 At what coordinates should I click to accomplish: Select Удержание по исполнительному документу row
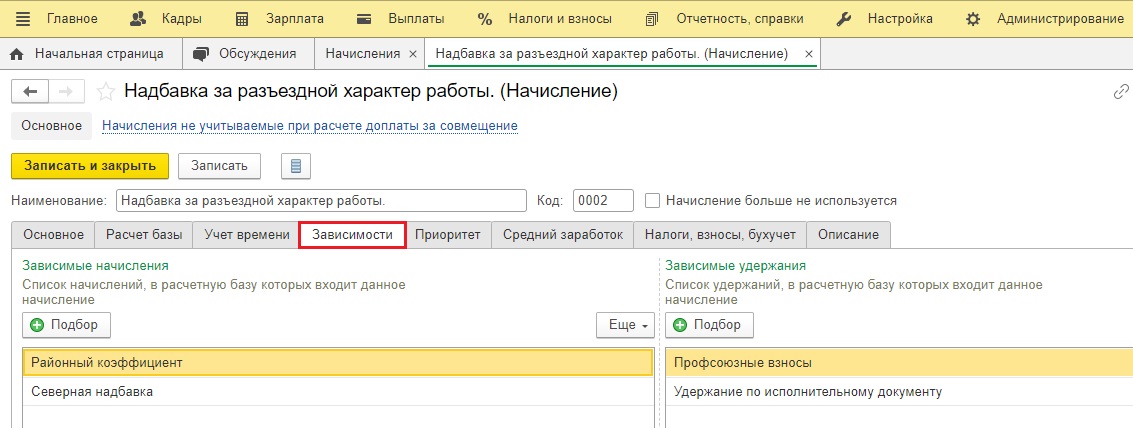(x=899, y=392)
